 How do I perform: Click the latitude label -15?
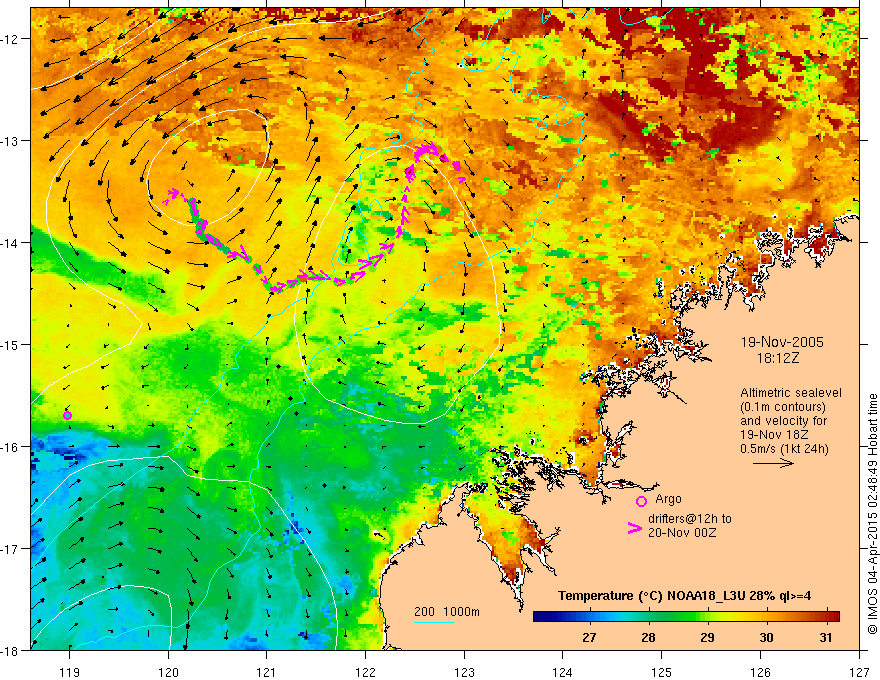click(x=11, y=344)
